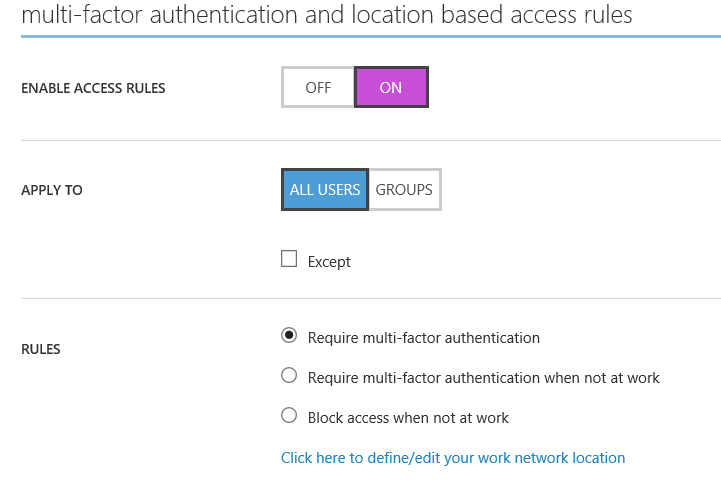Select the Require multi-factor authentication radio button
This screenshot has height=485, width=721.
click(289, 335)
